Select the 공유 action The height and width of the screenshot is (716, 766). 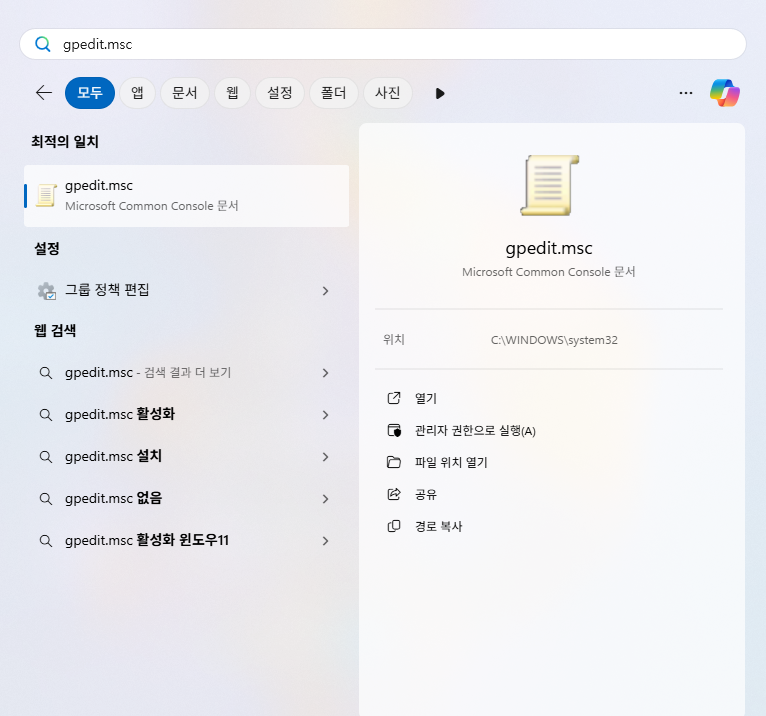pos(426,494)
